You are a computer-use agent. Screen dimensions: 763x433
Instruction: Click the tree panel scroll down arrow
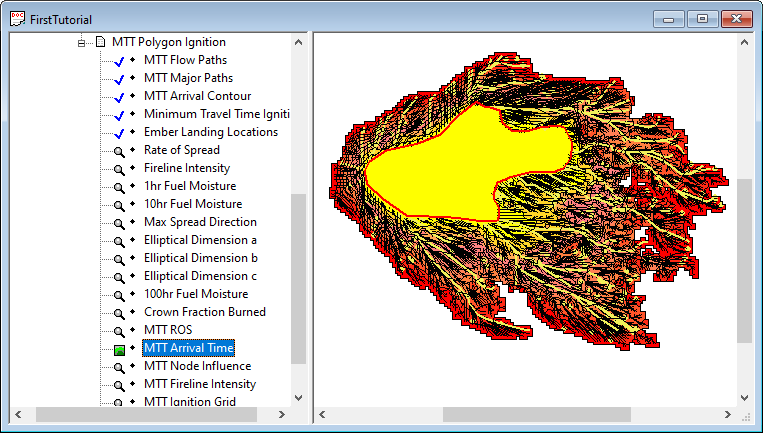point(298,397)
